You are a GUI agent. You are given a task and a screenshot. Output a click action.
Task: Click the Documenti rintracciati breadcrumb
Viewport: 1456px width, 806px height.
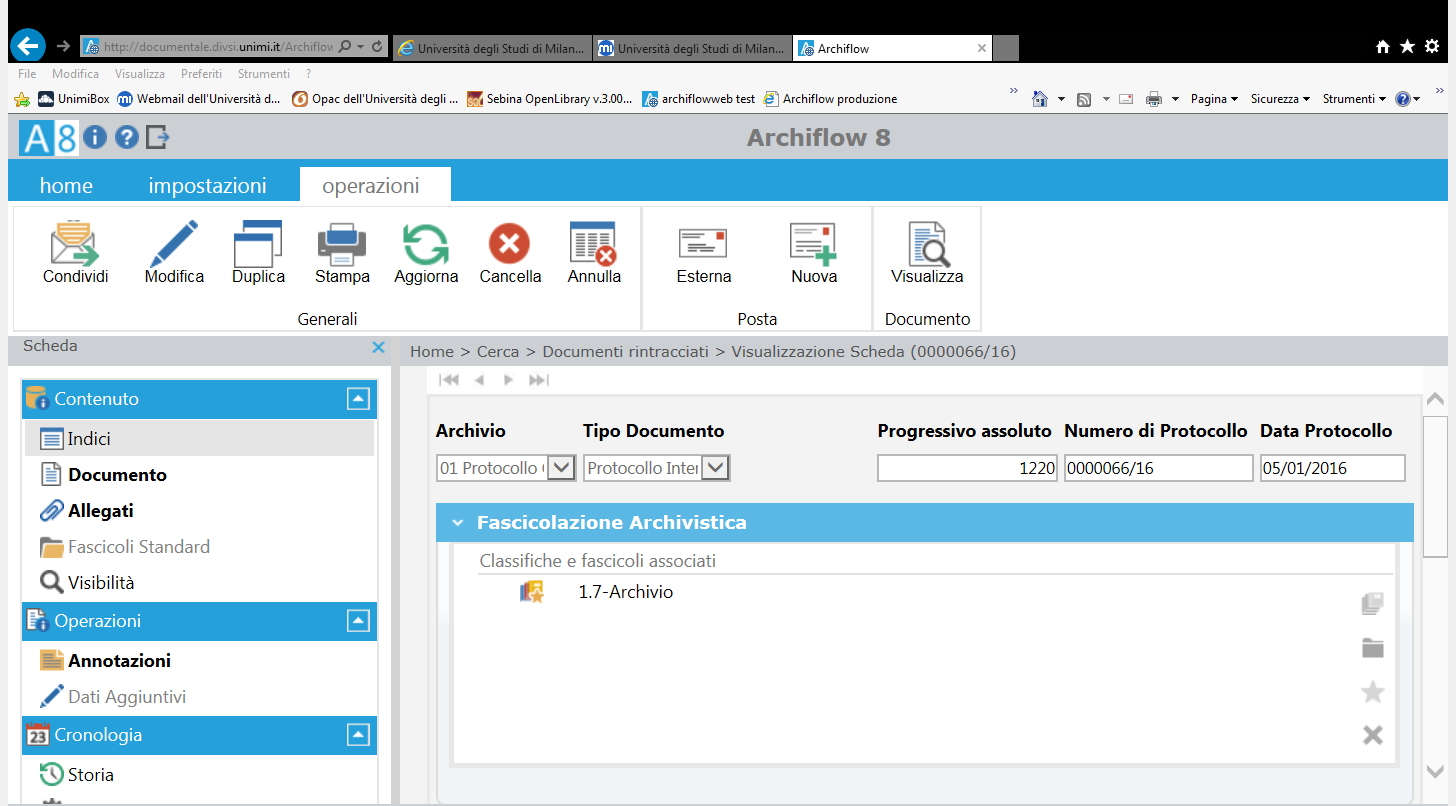(625, 352)
